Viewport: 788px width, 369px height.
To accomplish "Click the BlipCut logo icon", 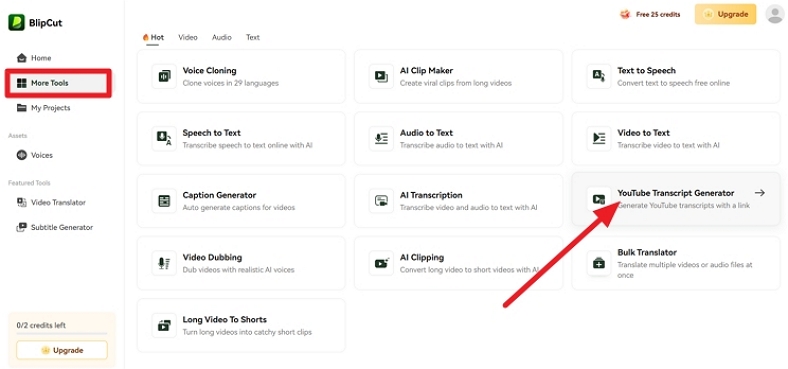I will point(16,22).
